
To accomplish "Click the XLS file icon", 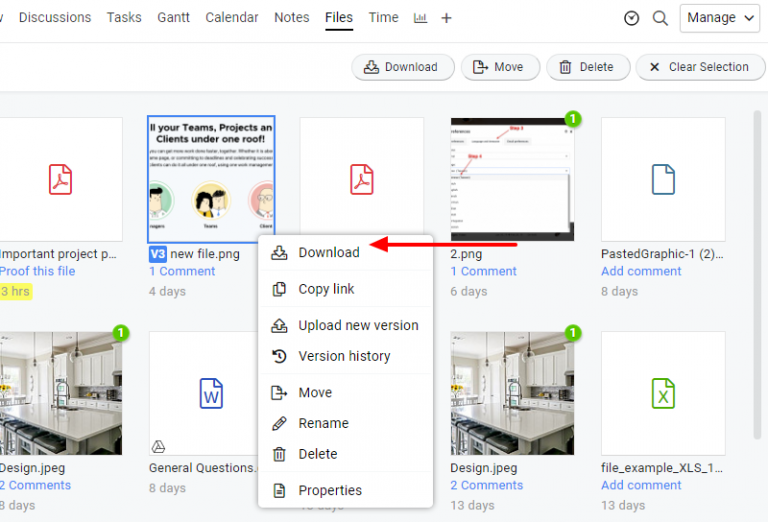I will [x=662, y=393].
